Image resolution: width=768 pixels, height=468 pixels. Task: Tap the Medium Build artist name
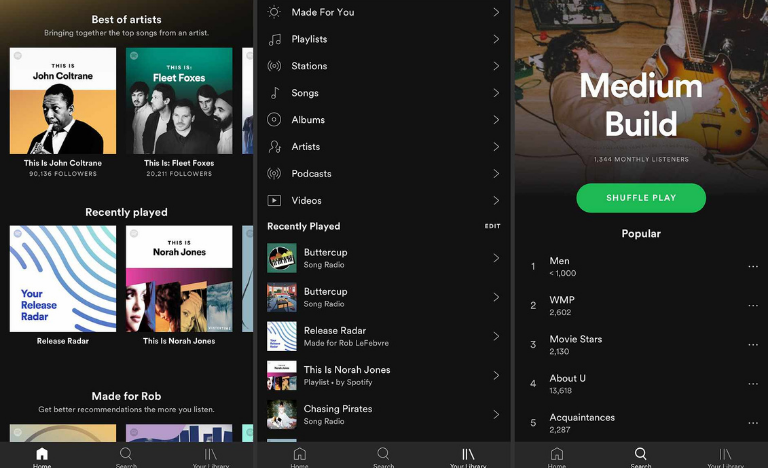point(641,104)
